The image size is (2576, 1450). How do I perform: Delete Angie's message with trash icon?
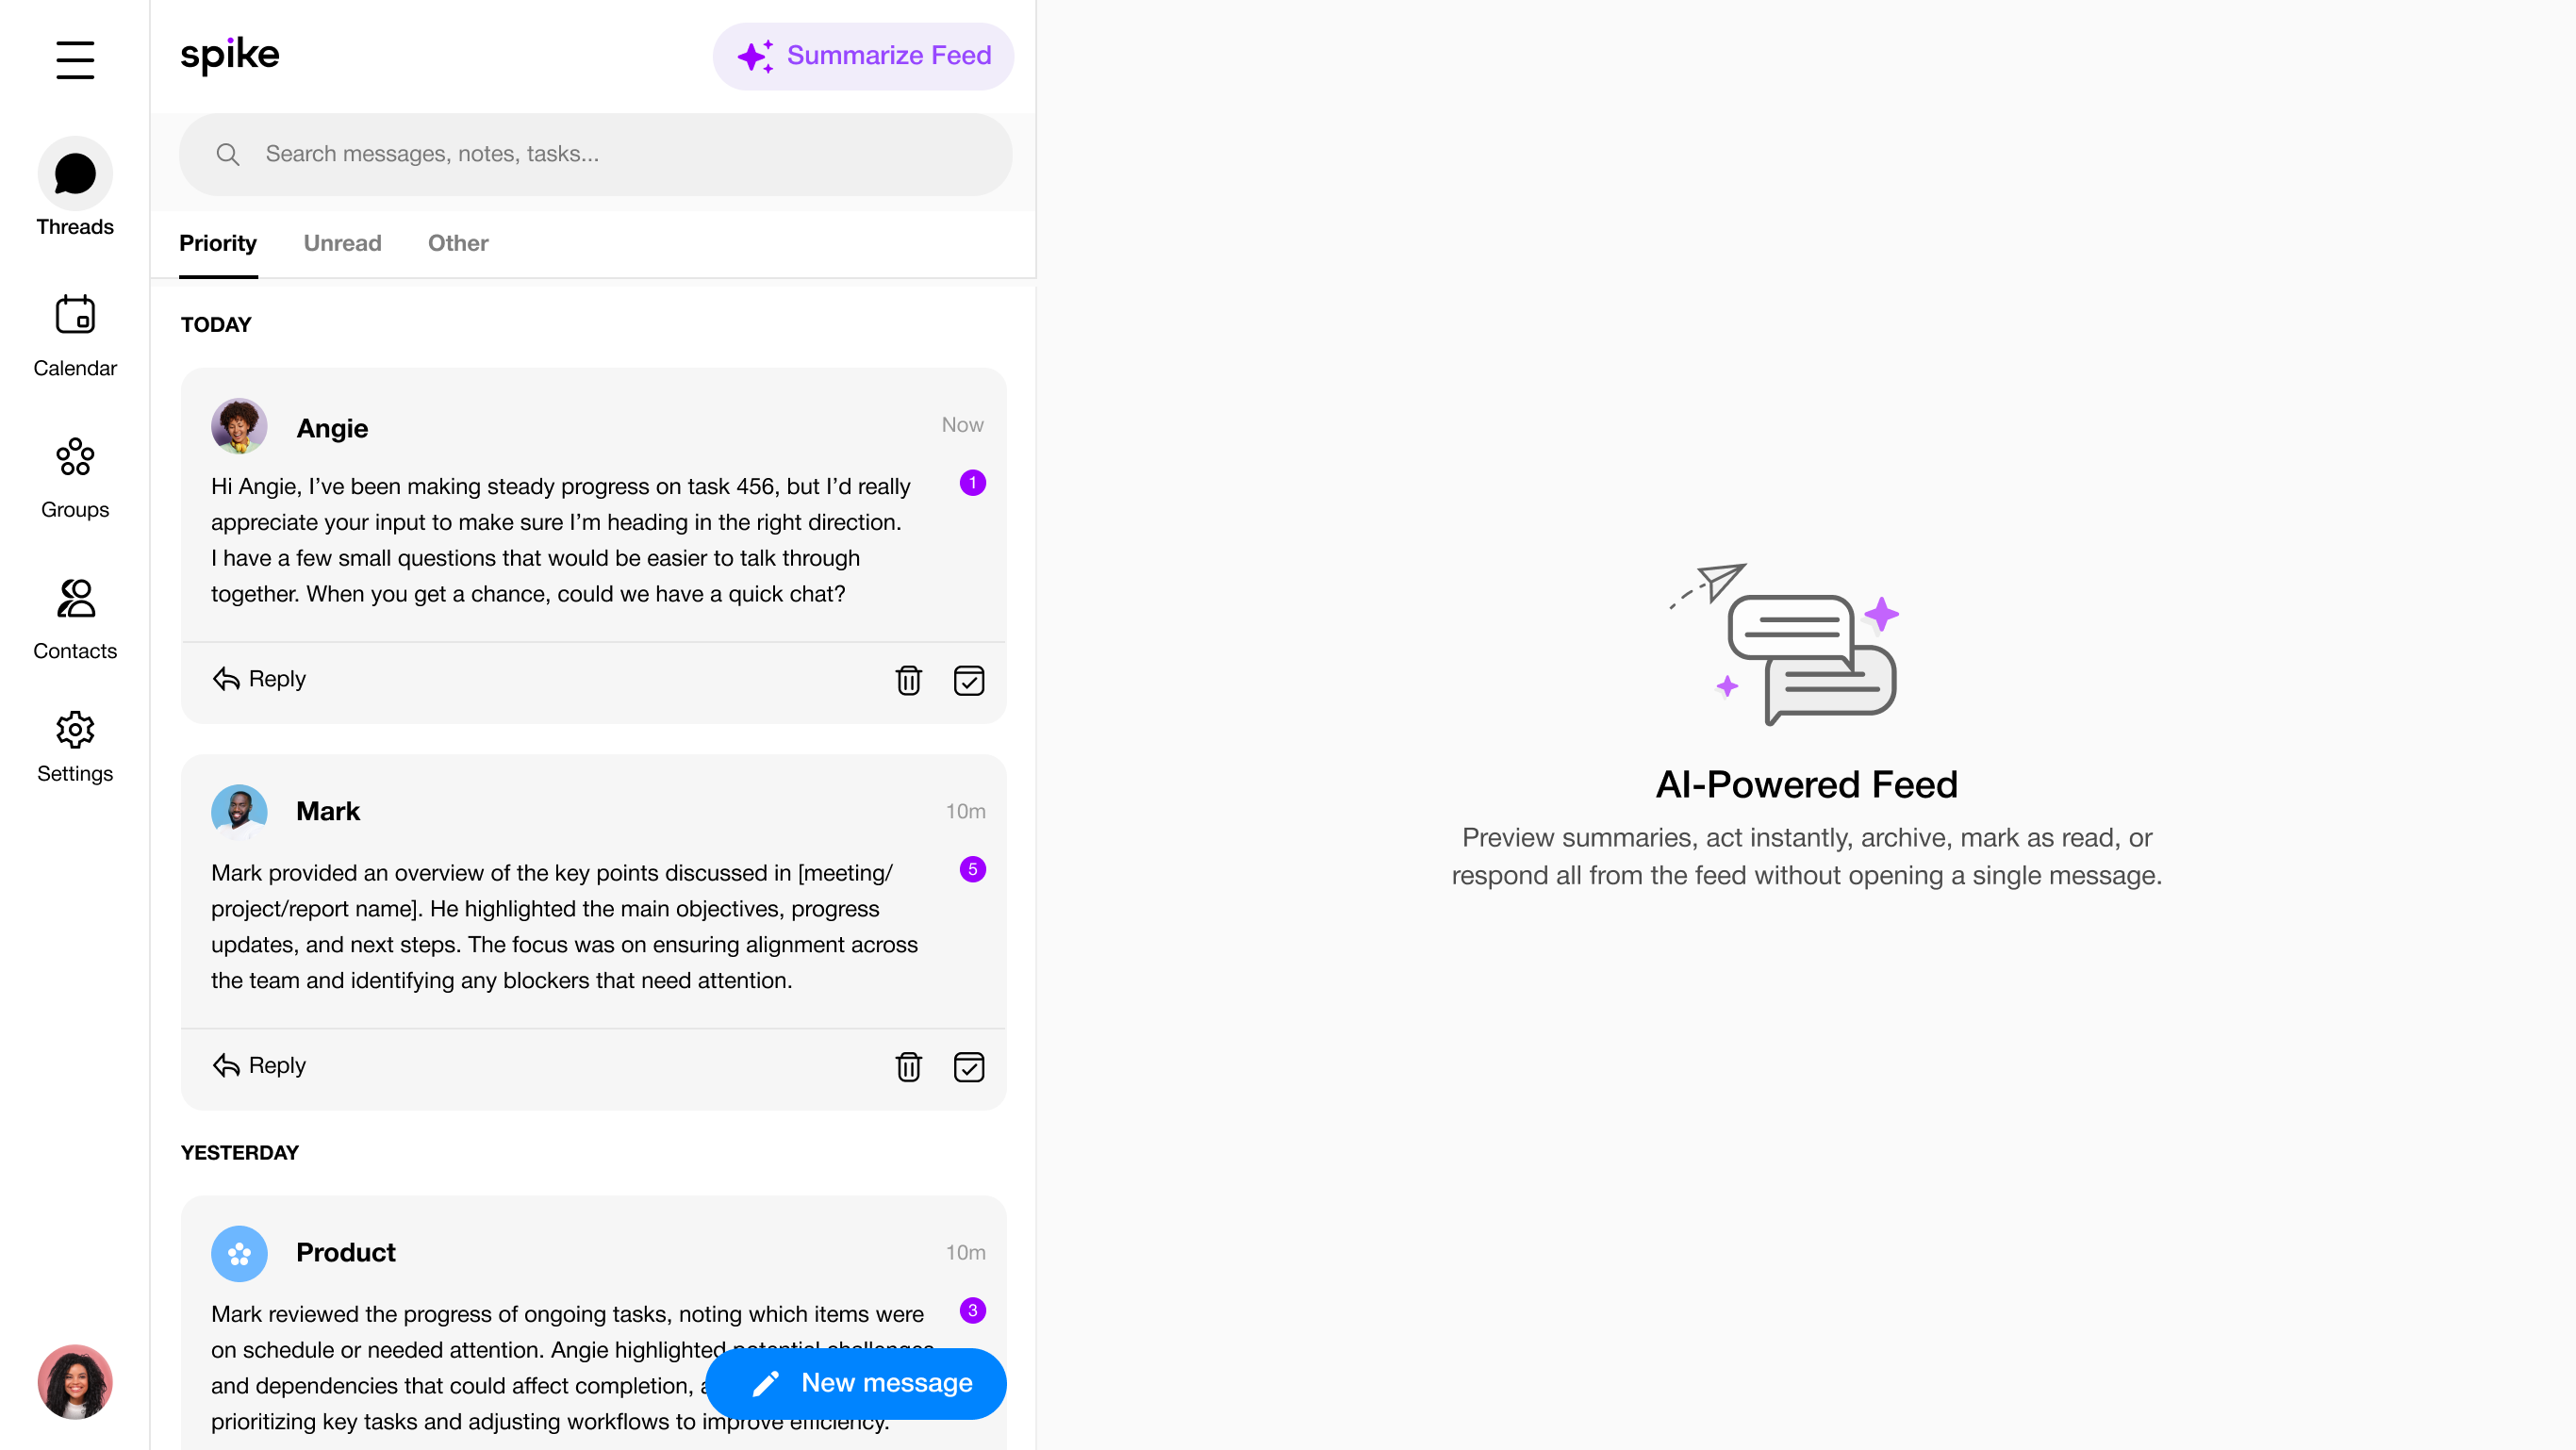908,680
